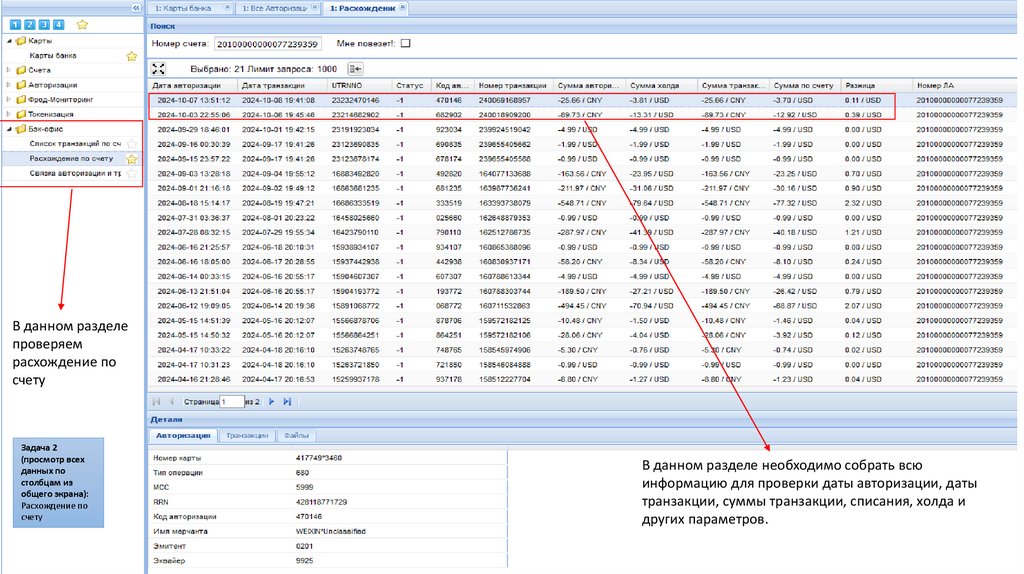Toggle star beside Связка авторизации item
1024x574 pixels.
[x=131, y=173]
